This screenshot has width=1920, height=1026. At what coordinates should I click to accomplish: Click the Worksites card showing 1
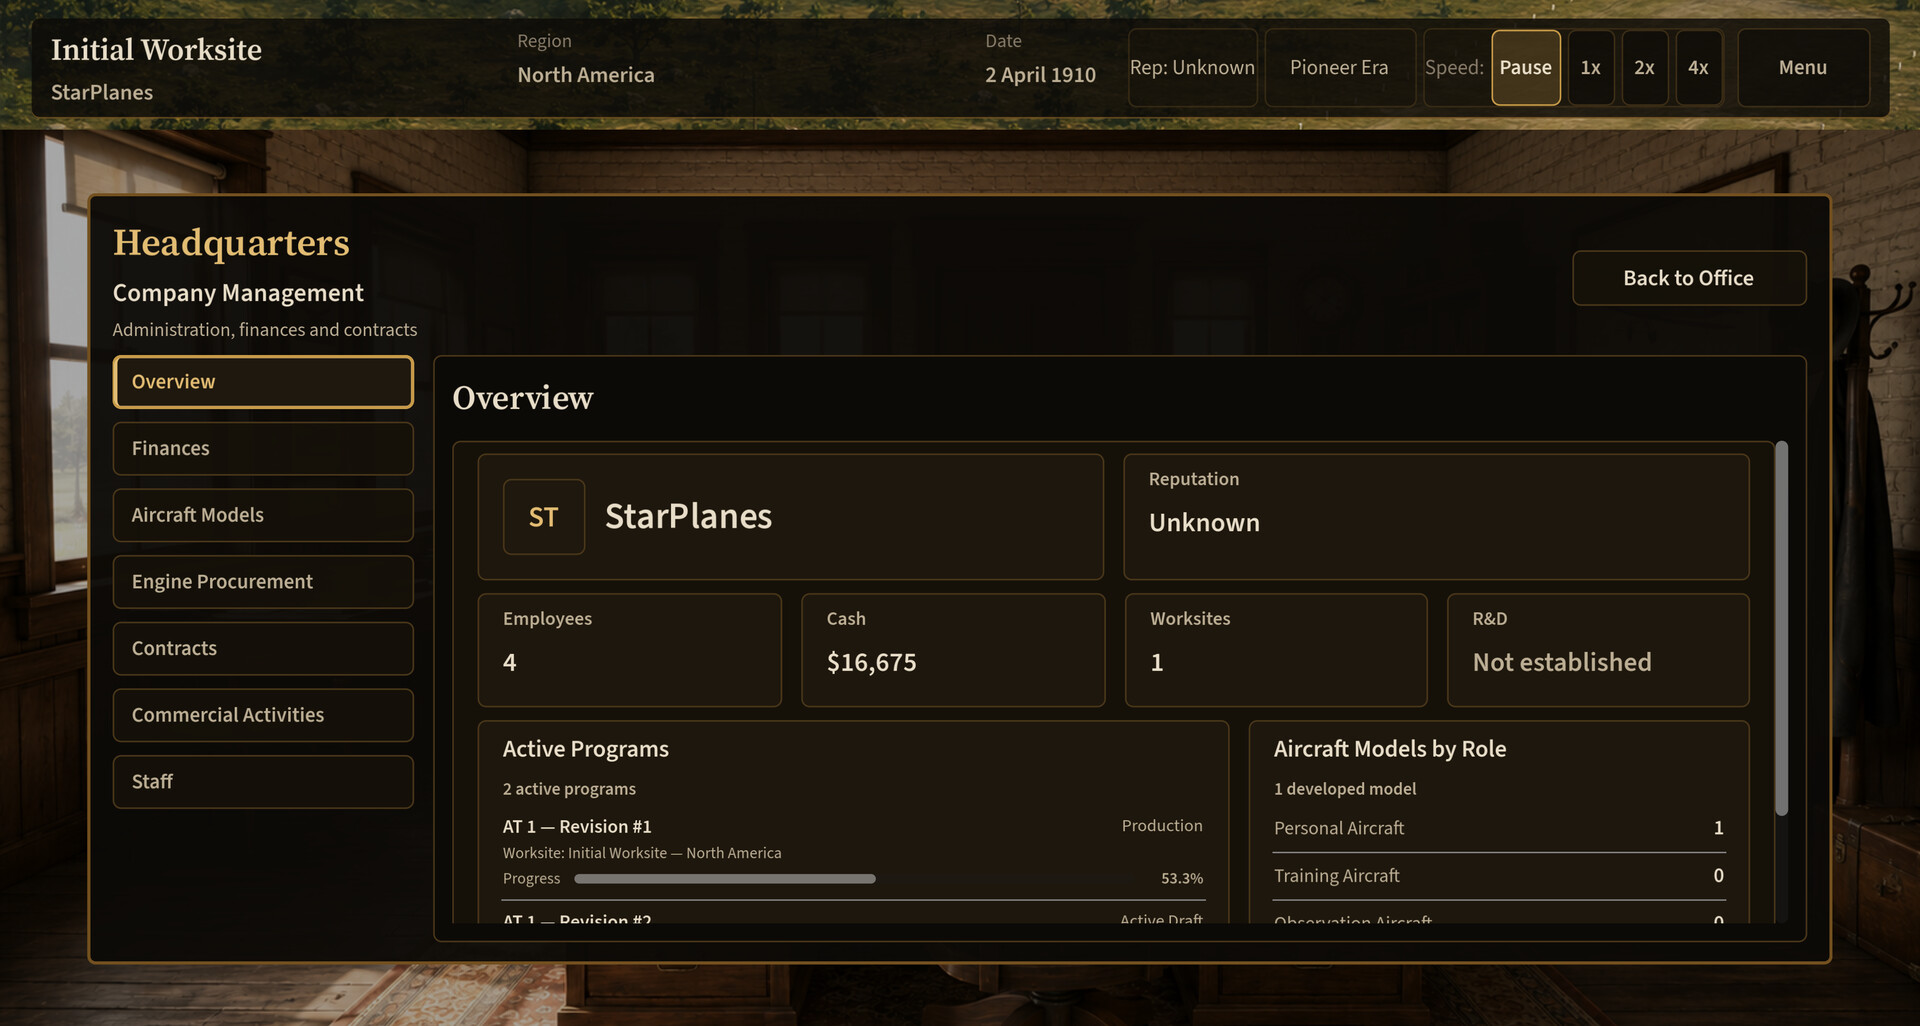tap(1276, 650)
